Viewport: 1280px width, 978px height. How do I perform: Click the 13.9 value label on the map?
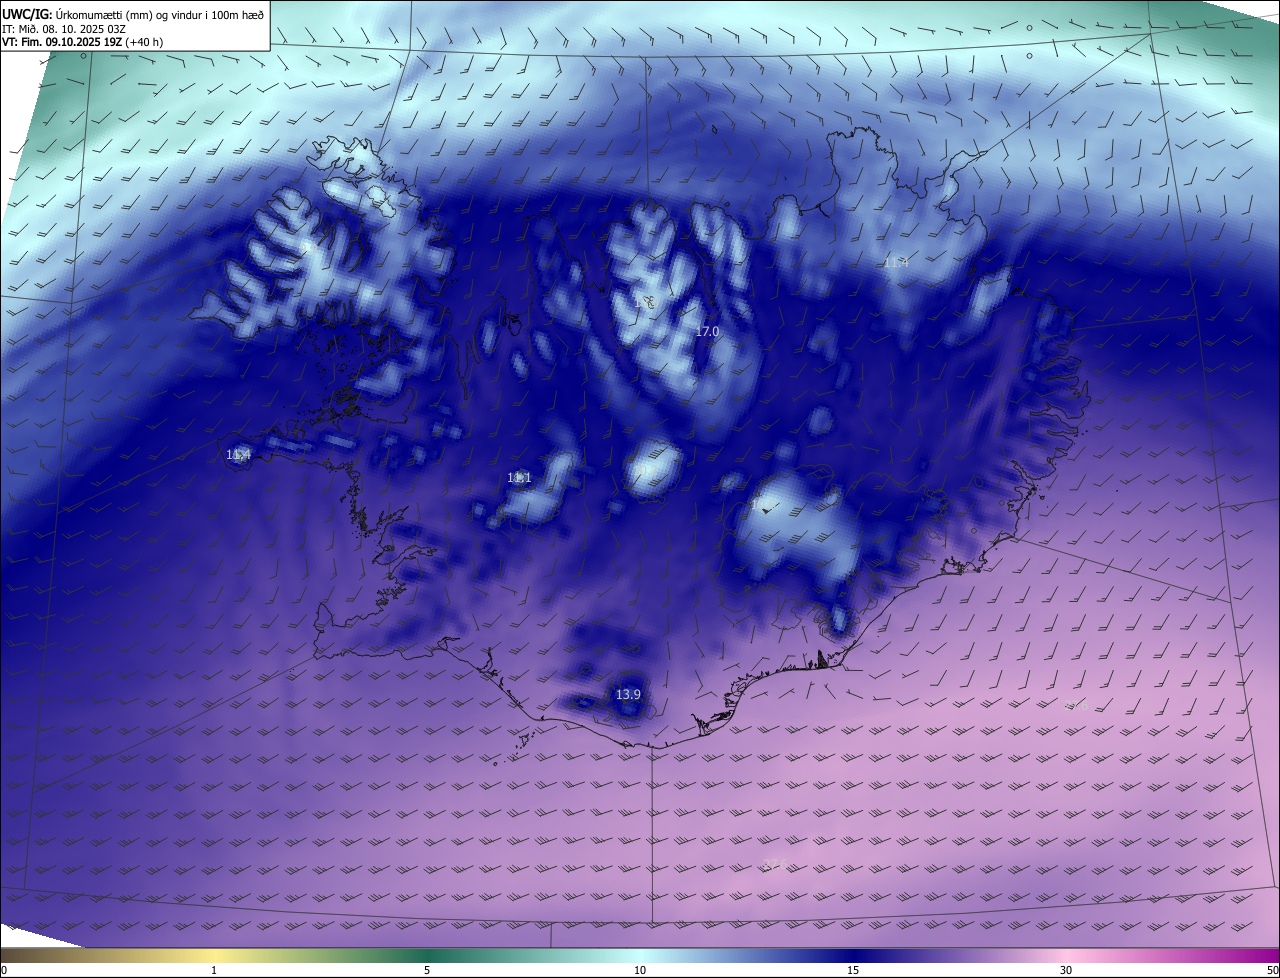click(628, 694)
